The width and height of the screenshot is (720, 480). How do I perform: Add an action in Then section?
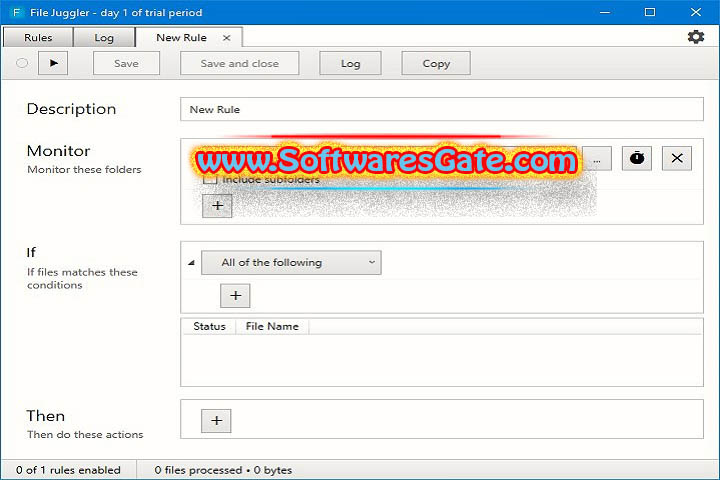[216, 420]
